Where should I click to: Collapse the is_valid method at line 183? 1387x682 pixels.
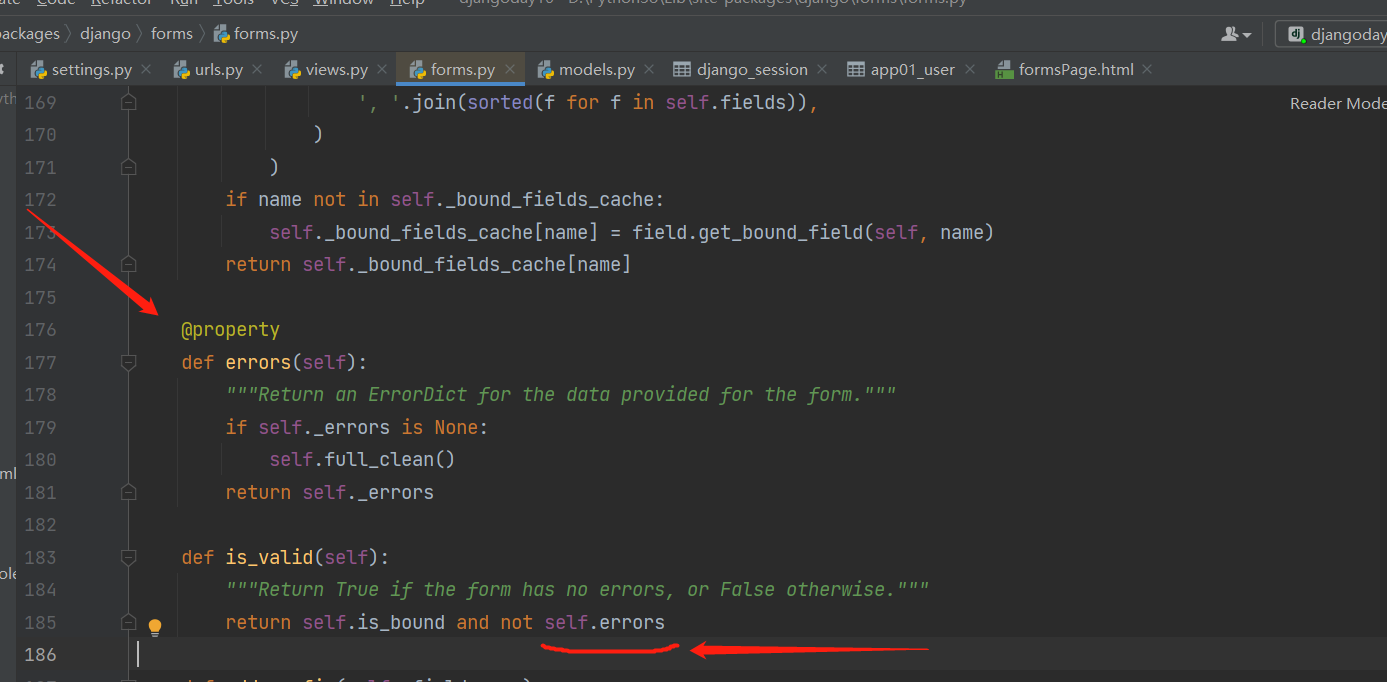click(x=128, y=557)
